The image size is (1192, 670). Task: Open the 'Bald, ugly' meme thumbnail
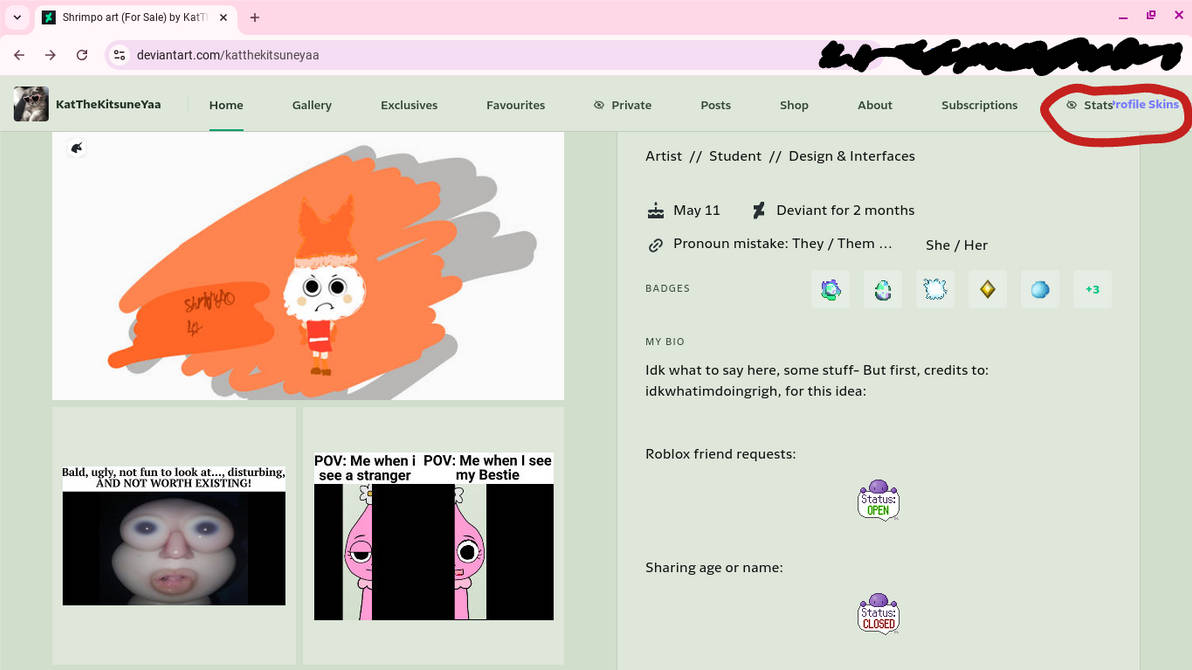click(x=174, y=535)
